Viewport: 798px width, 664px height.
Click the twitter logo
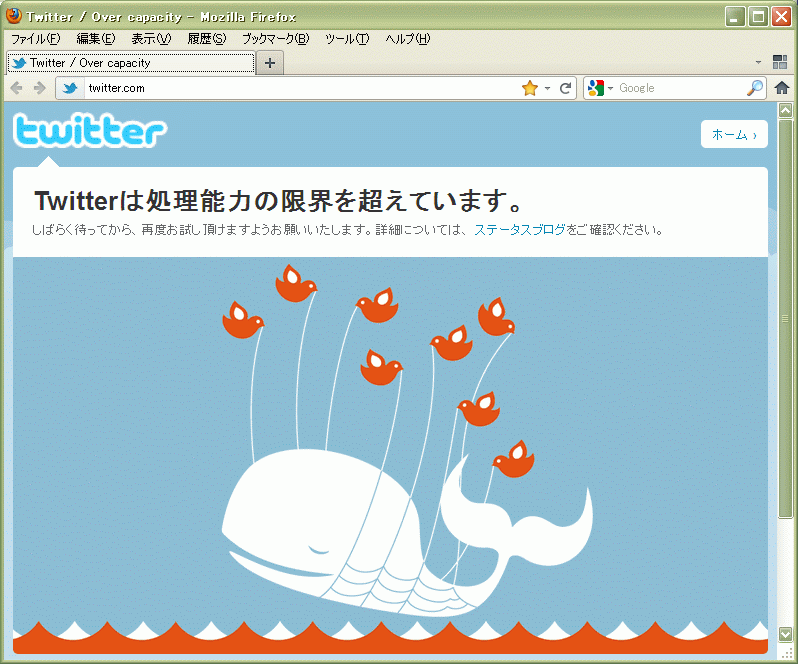tap(90, 131)
